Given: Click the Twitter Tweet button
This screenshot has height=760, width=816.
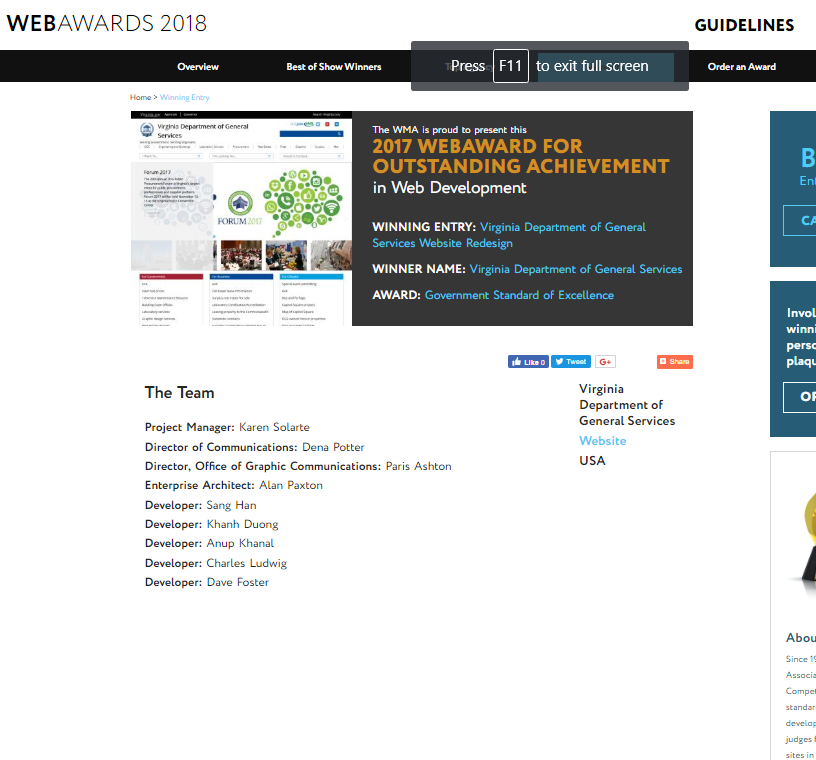Looking at the screenshot, I should coord(571,362).
